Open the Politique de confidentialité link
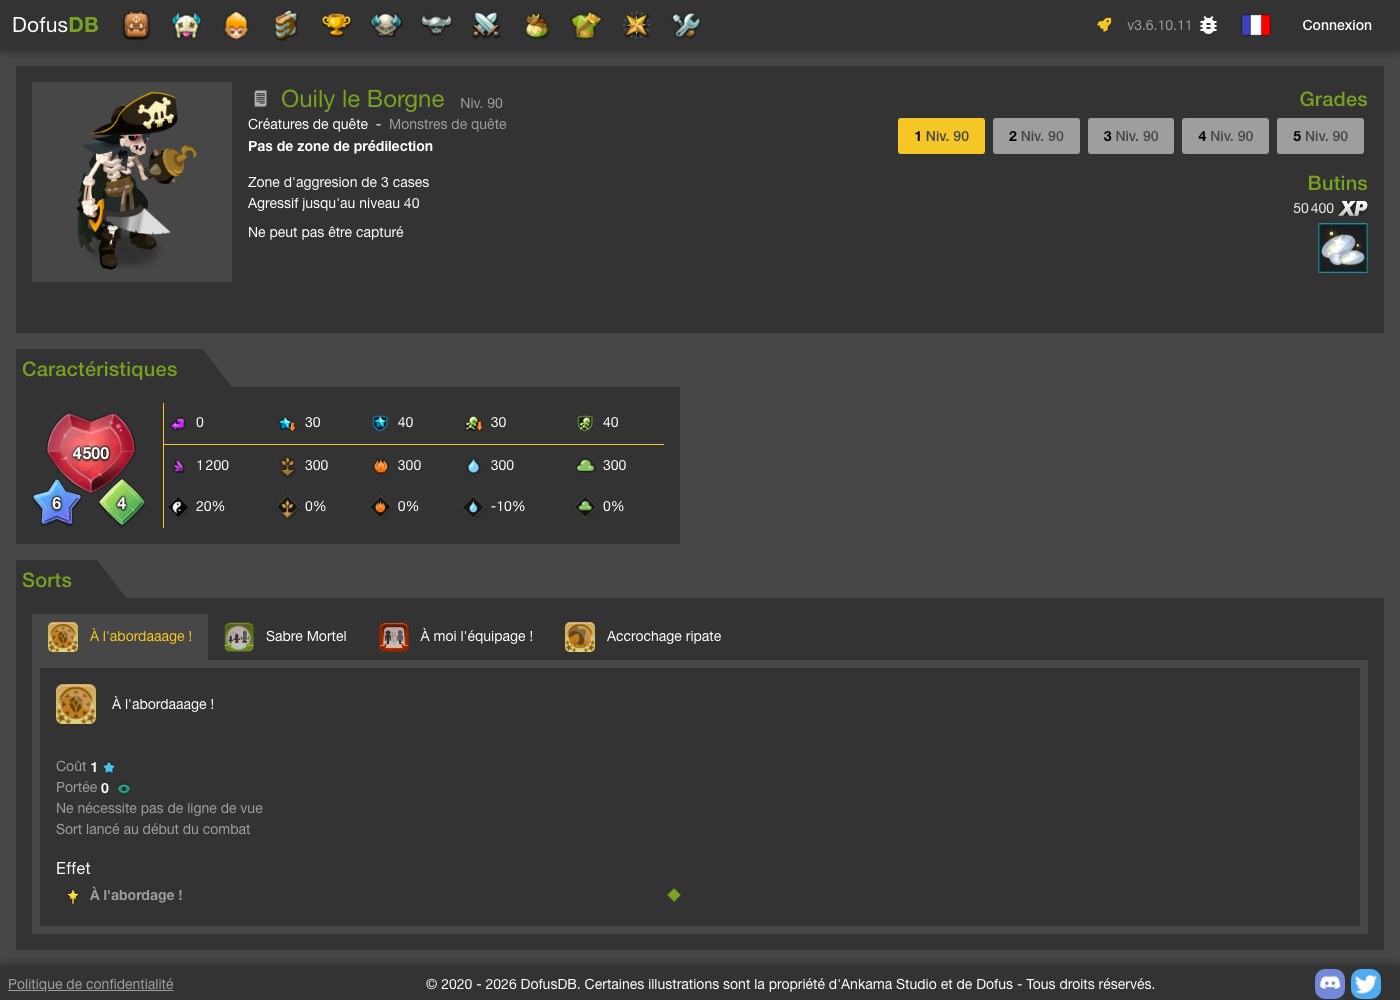 point(91,984)
